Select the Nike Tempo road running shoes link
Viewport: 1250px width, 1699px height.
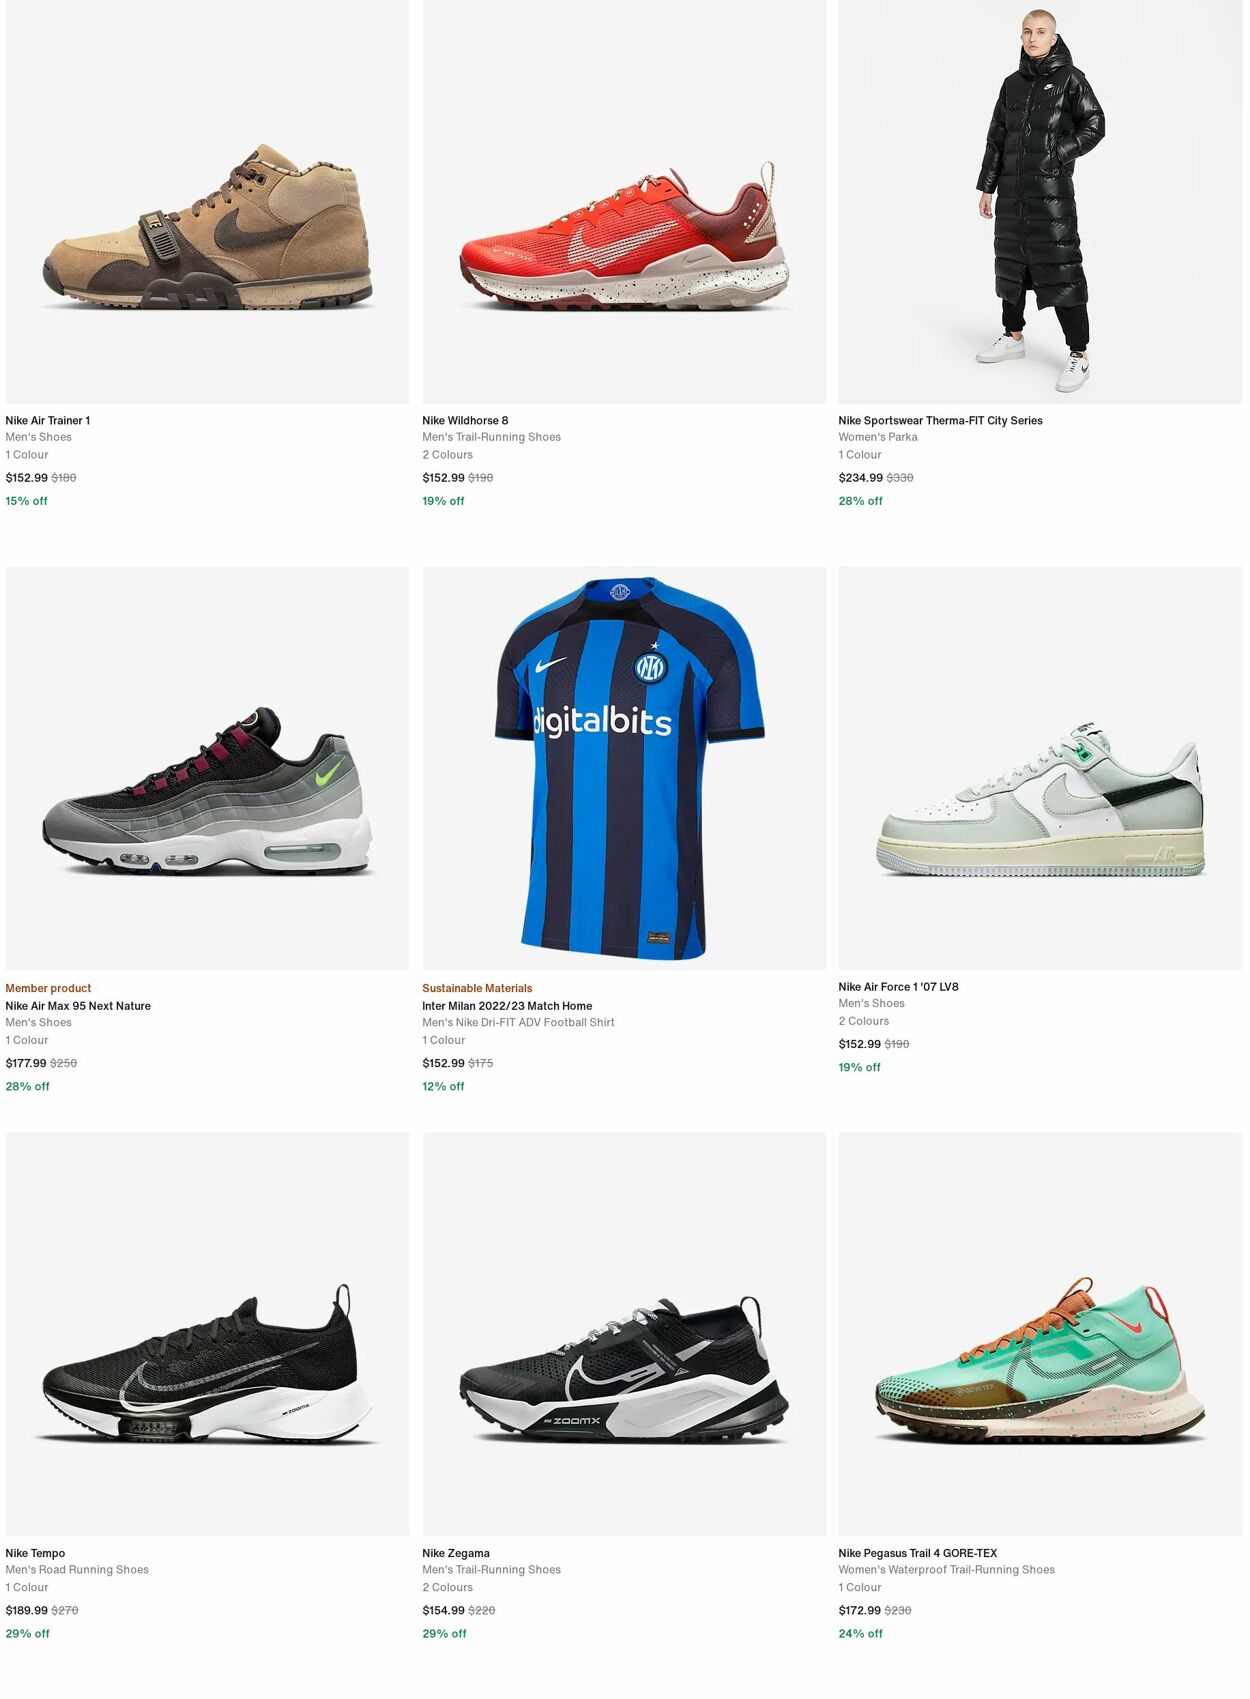pos(35,1553)
